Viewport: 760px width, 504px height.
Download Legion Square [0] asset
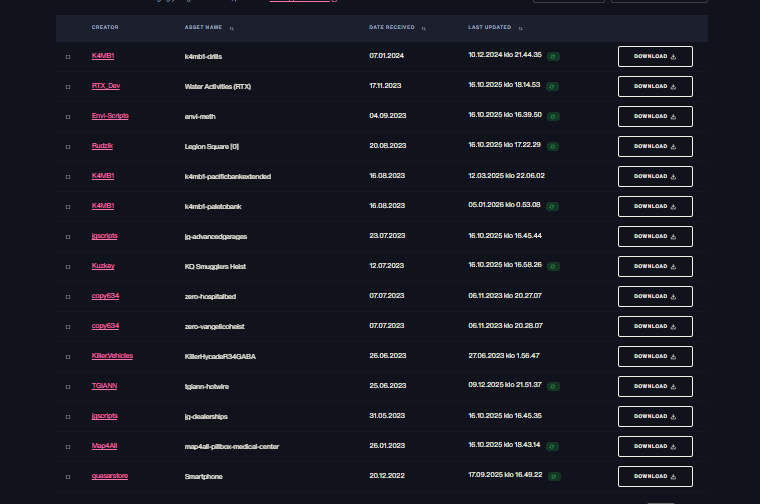click(x=655, y=147)
